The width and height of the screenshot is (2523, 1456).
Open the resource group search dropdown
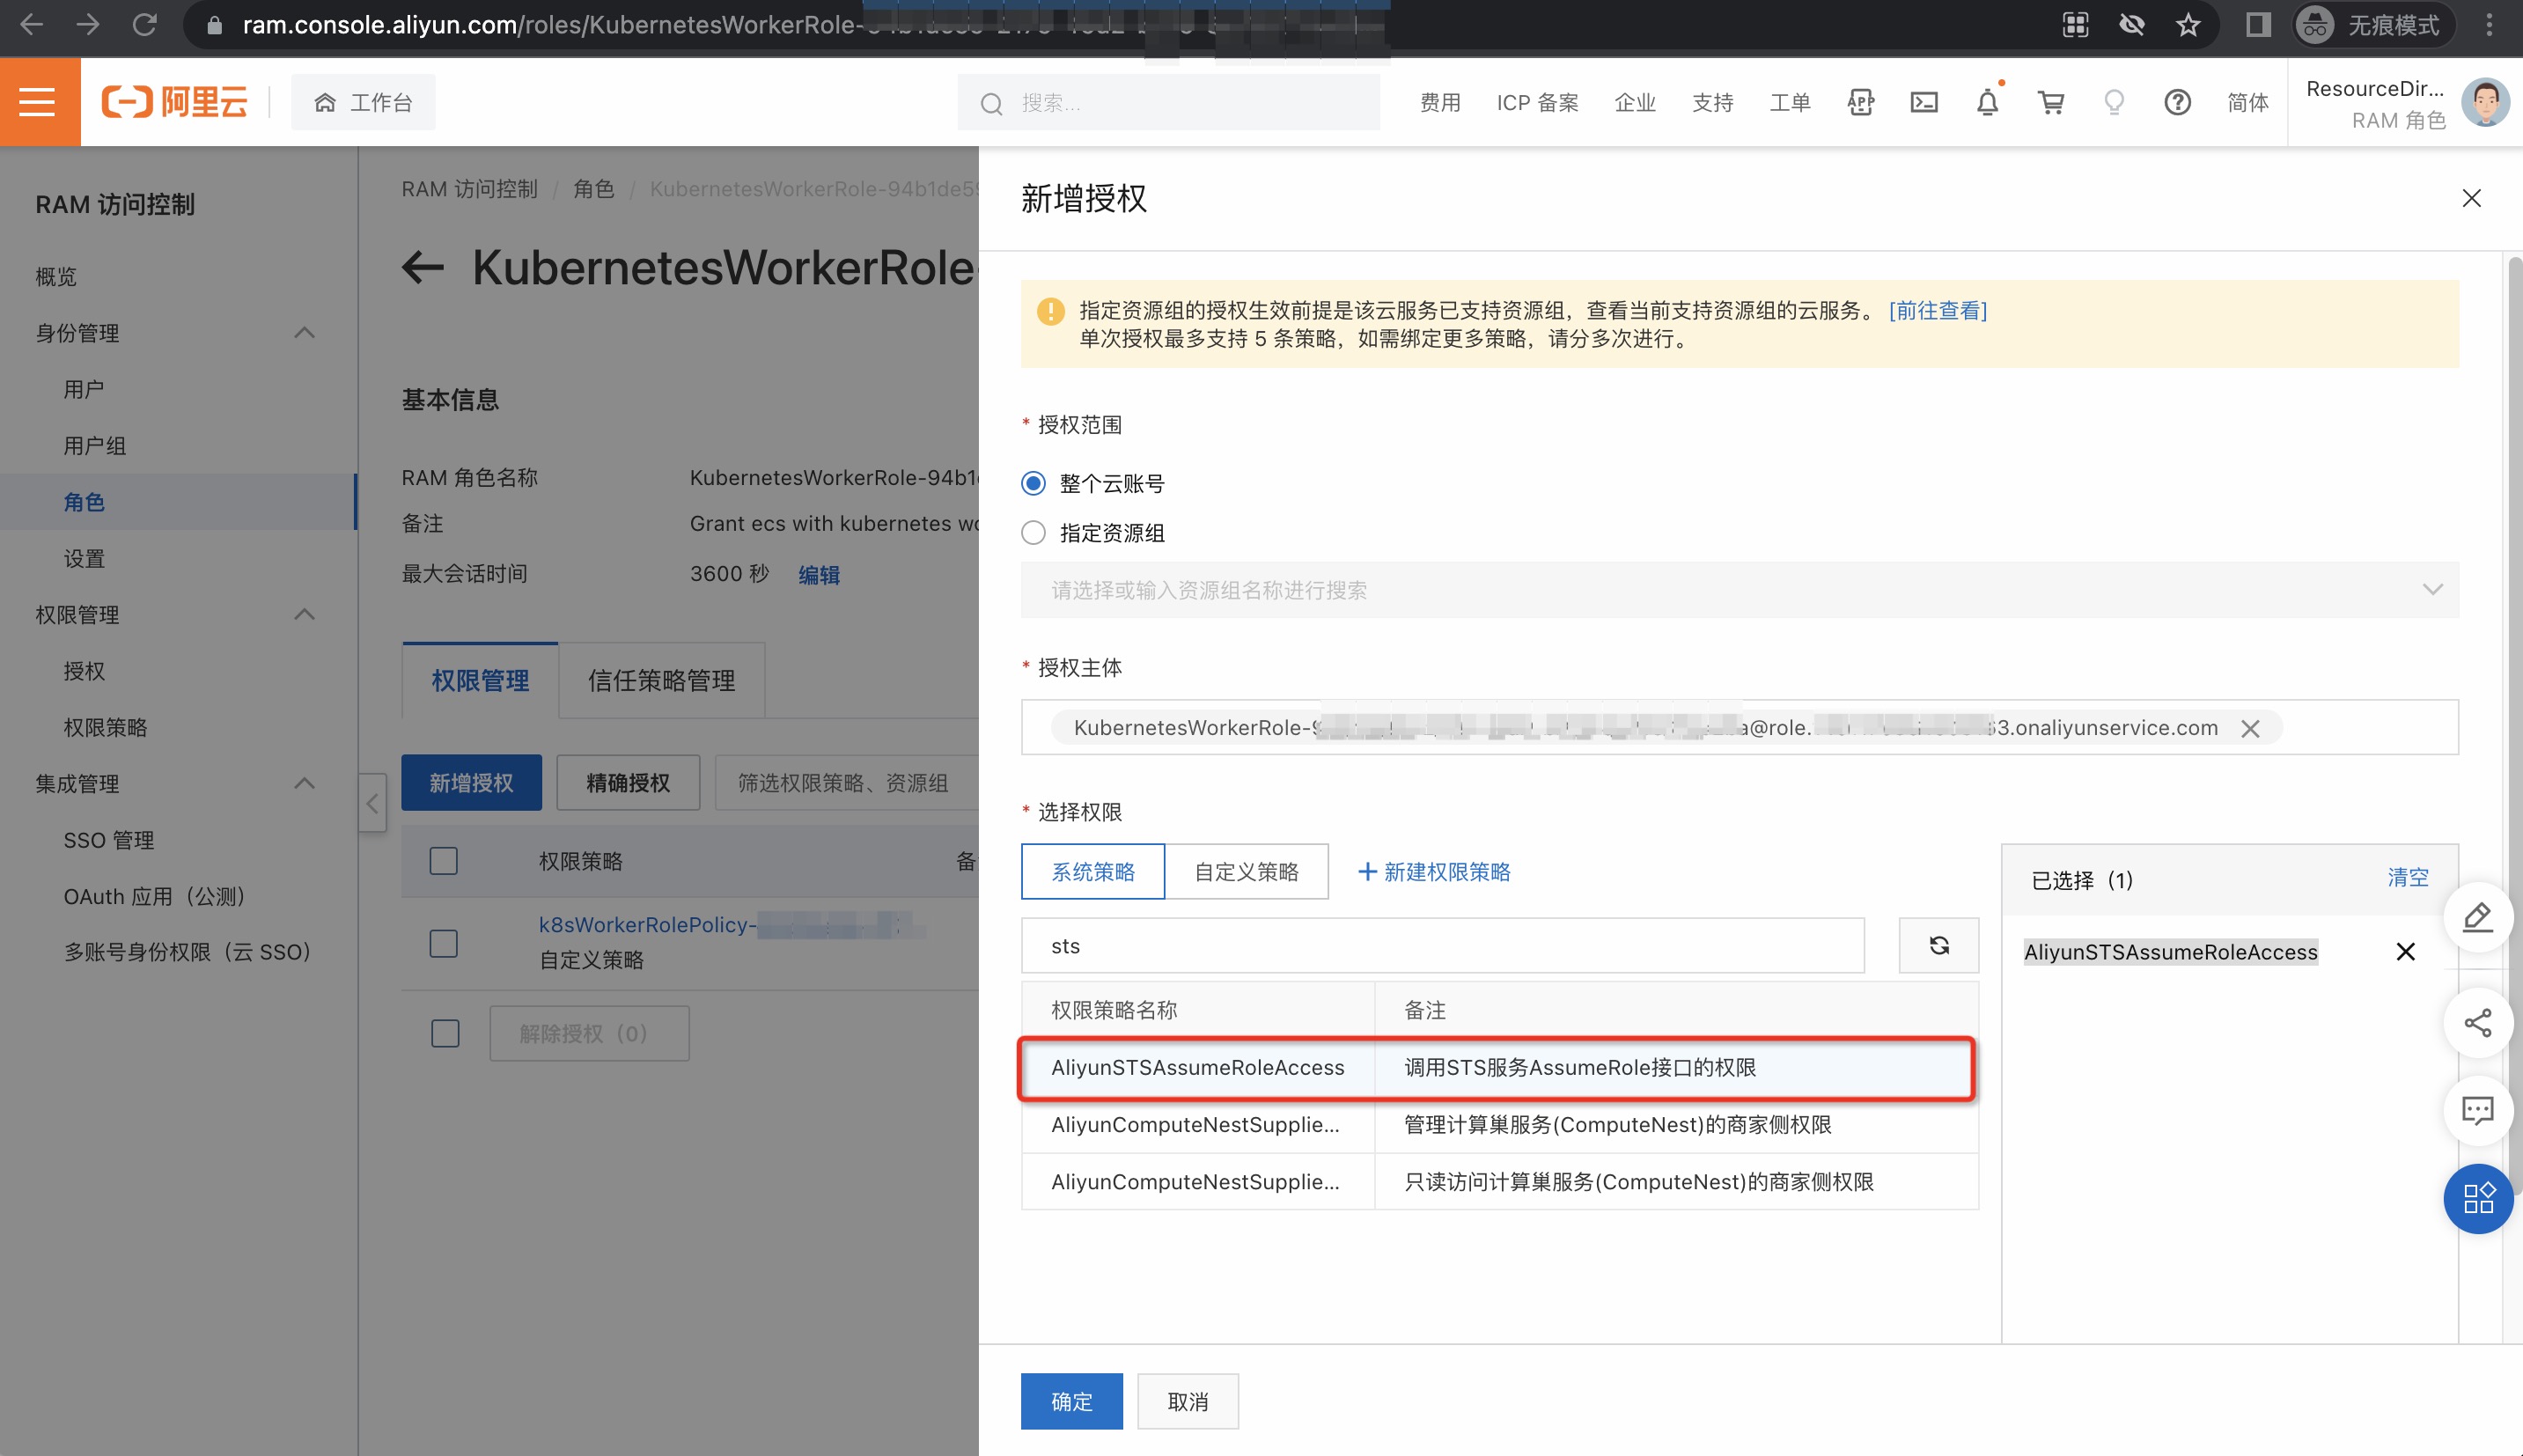point(1739,590)
